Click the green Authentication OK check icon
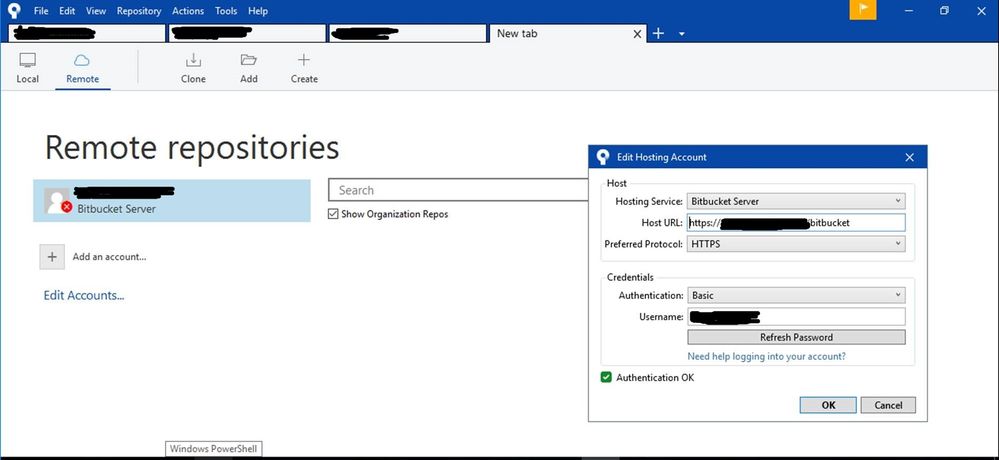Screen dimensions: 999x460 pos(606,377)
